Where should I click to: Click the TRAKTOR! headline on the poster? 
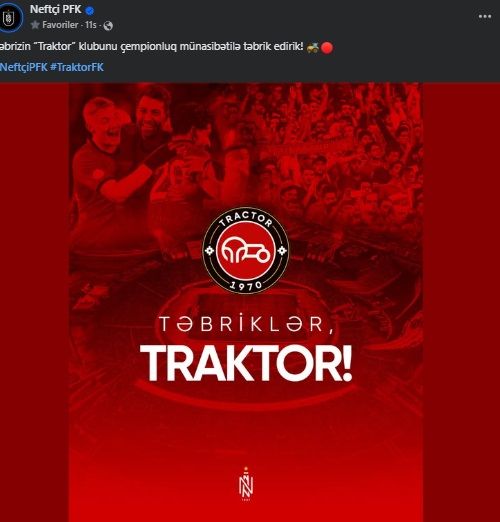[x=246, y=363]
